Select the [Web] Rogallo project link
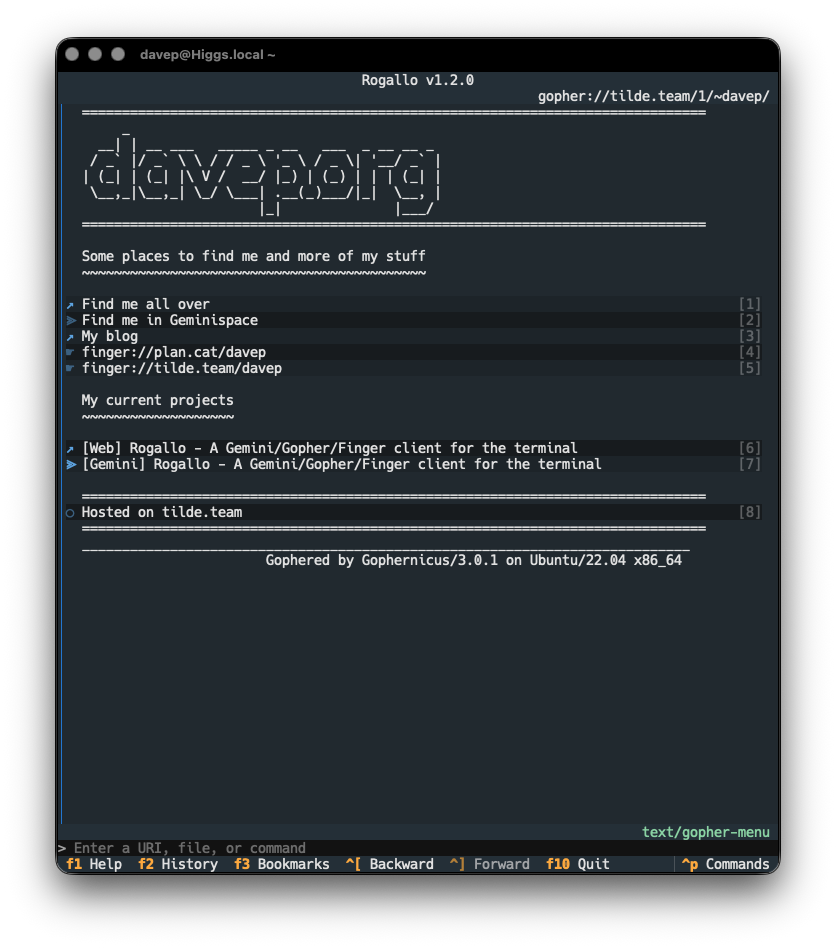Screen dimensions: 836x948 click(329, 448)
